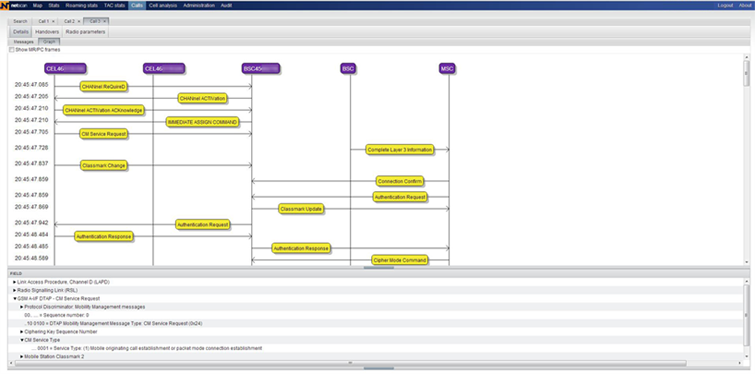Viewport: 755px width, 374px height.
Task: Expand Link Access Procedure, Channel D (LAPD)
Action: (14, 282)
